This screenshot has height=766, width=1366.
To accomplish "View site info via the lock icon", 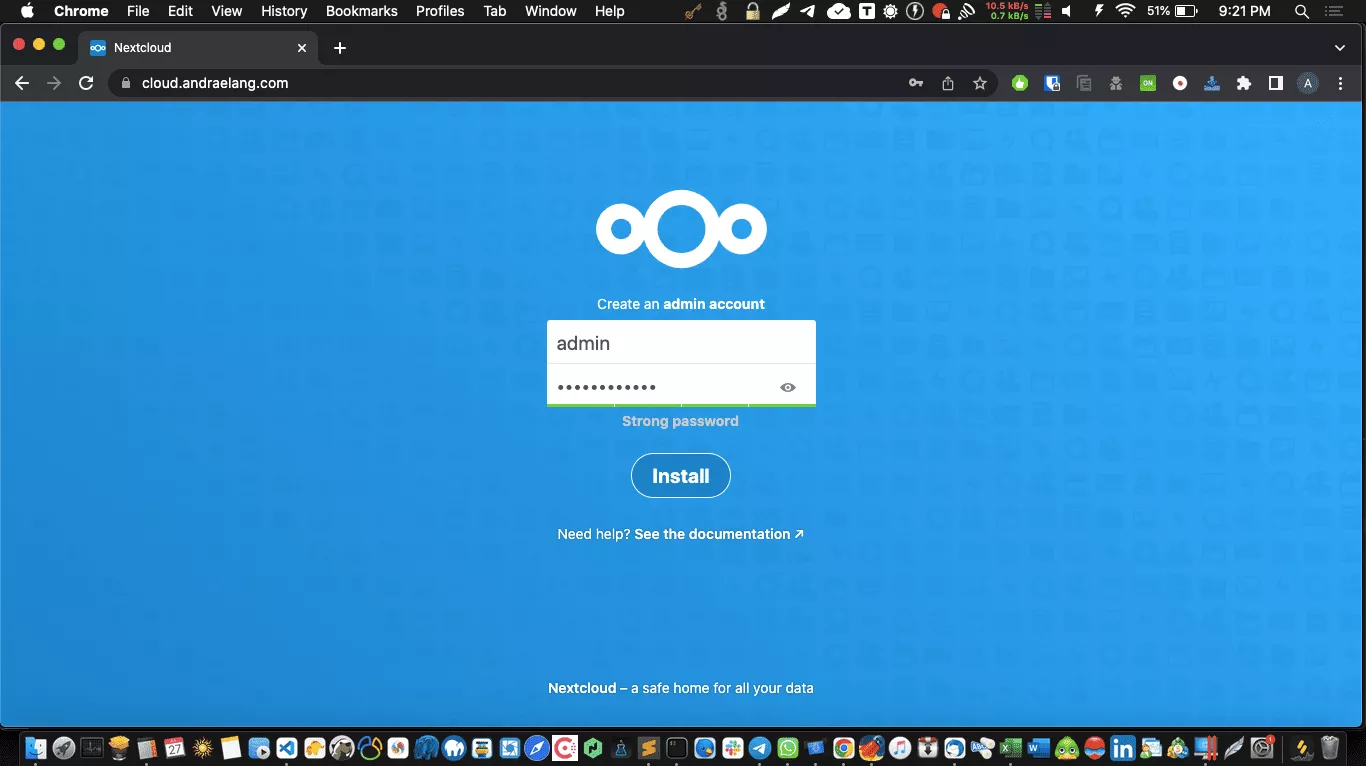I will 126,83.
